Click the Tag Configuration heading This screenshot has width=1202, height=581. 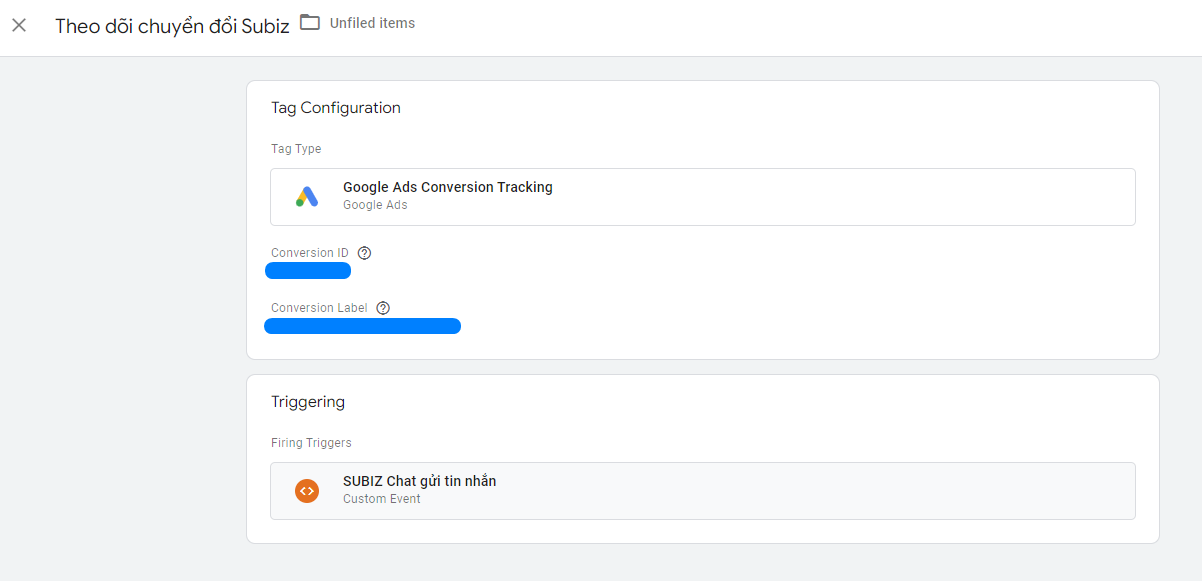coord(336,108)
